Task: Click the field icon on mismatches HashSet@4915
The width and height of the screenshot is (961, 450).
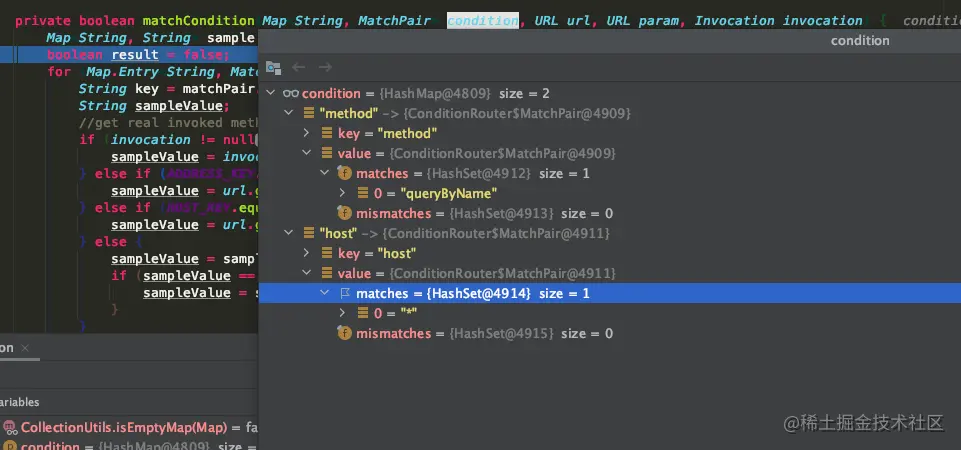Action: (344, 334)
